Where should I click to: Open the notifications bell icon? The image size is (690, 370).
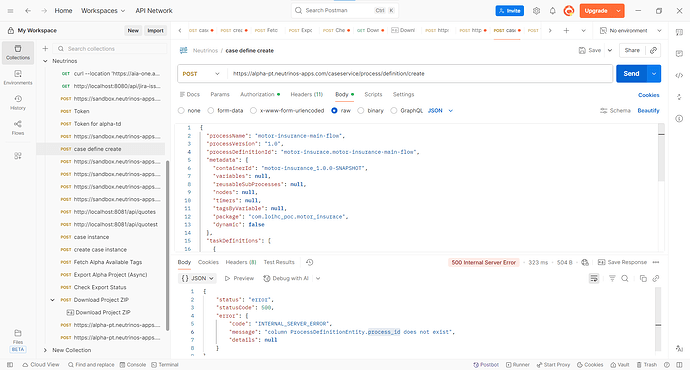pyautogui.click(x=552, y=11)
